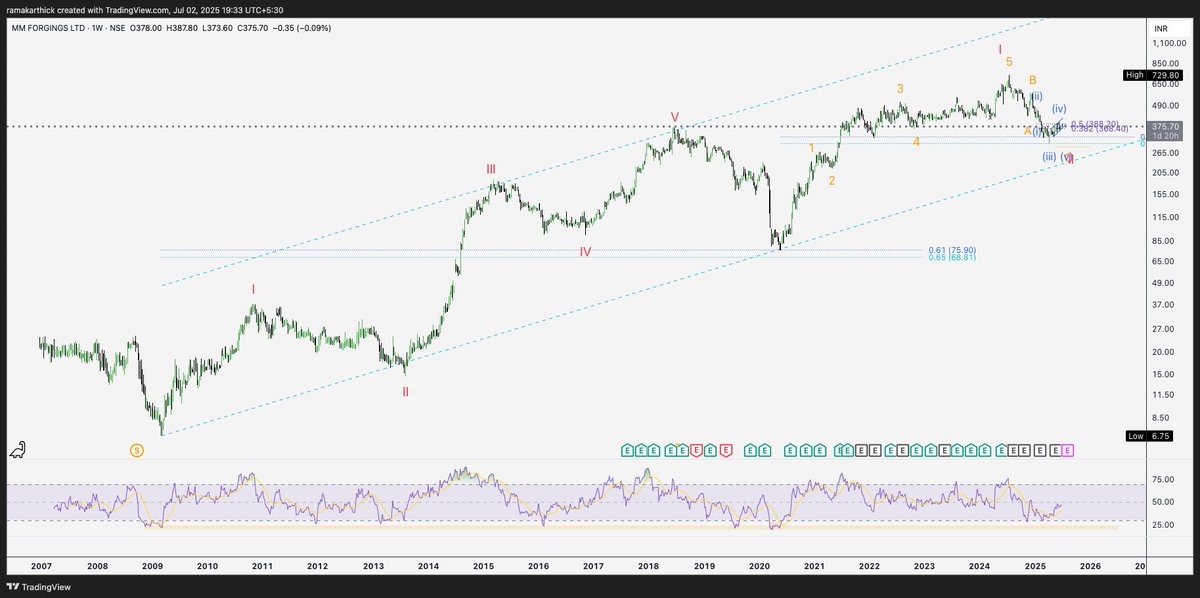
Task: Click the 2023 label on time axis
Action: pos(924,566)
